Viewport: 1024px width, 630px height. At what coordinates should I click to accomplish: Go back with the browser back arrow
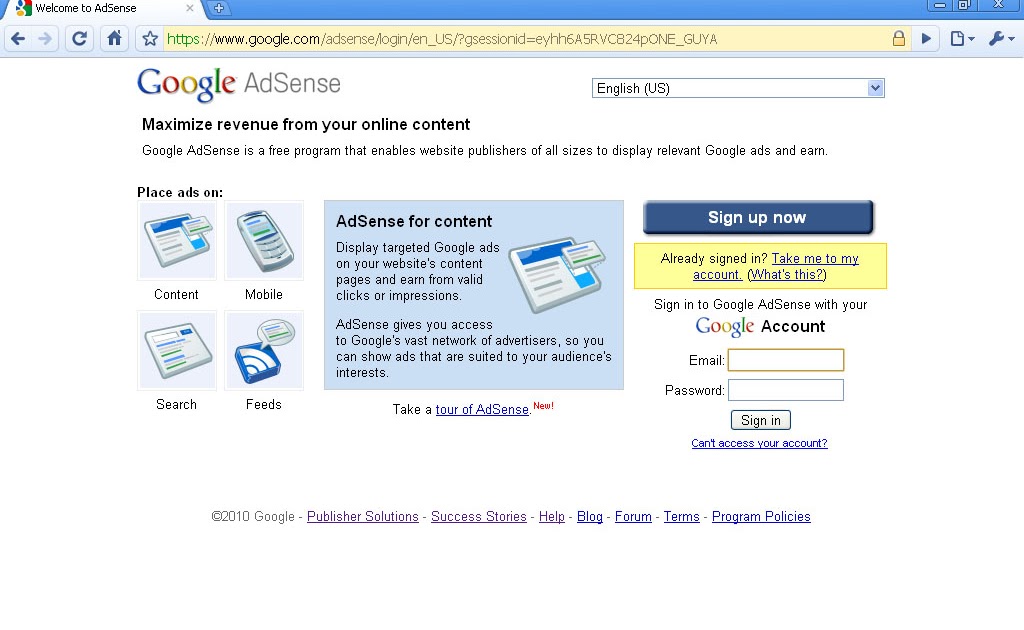point(18,39)
